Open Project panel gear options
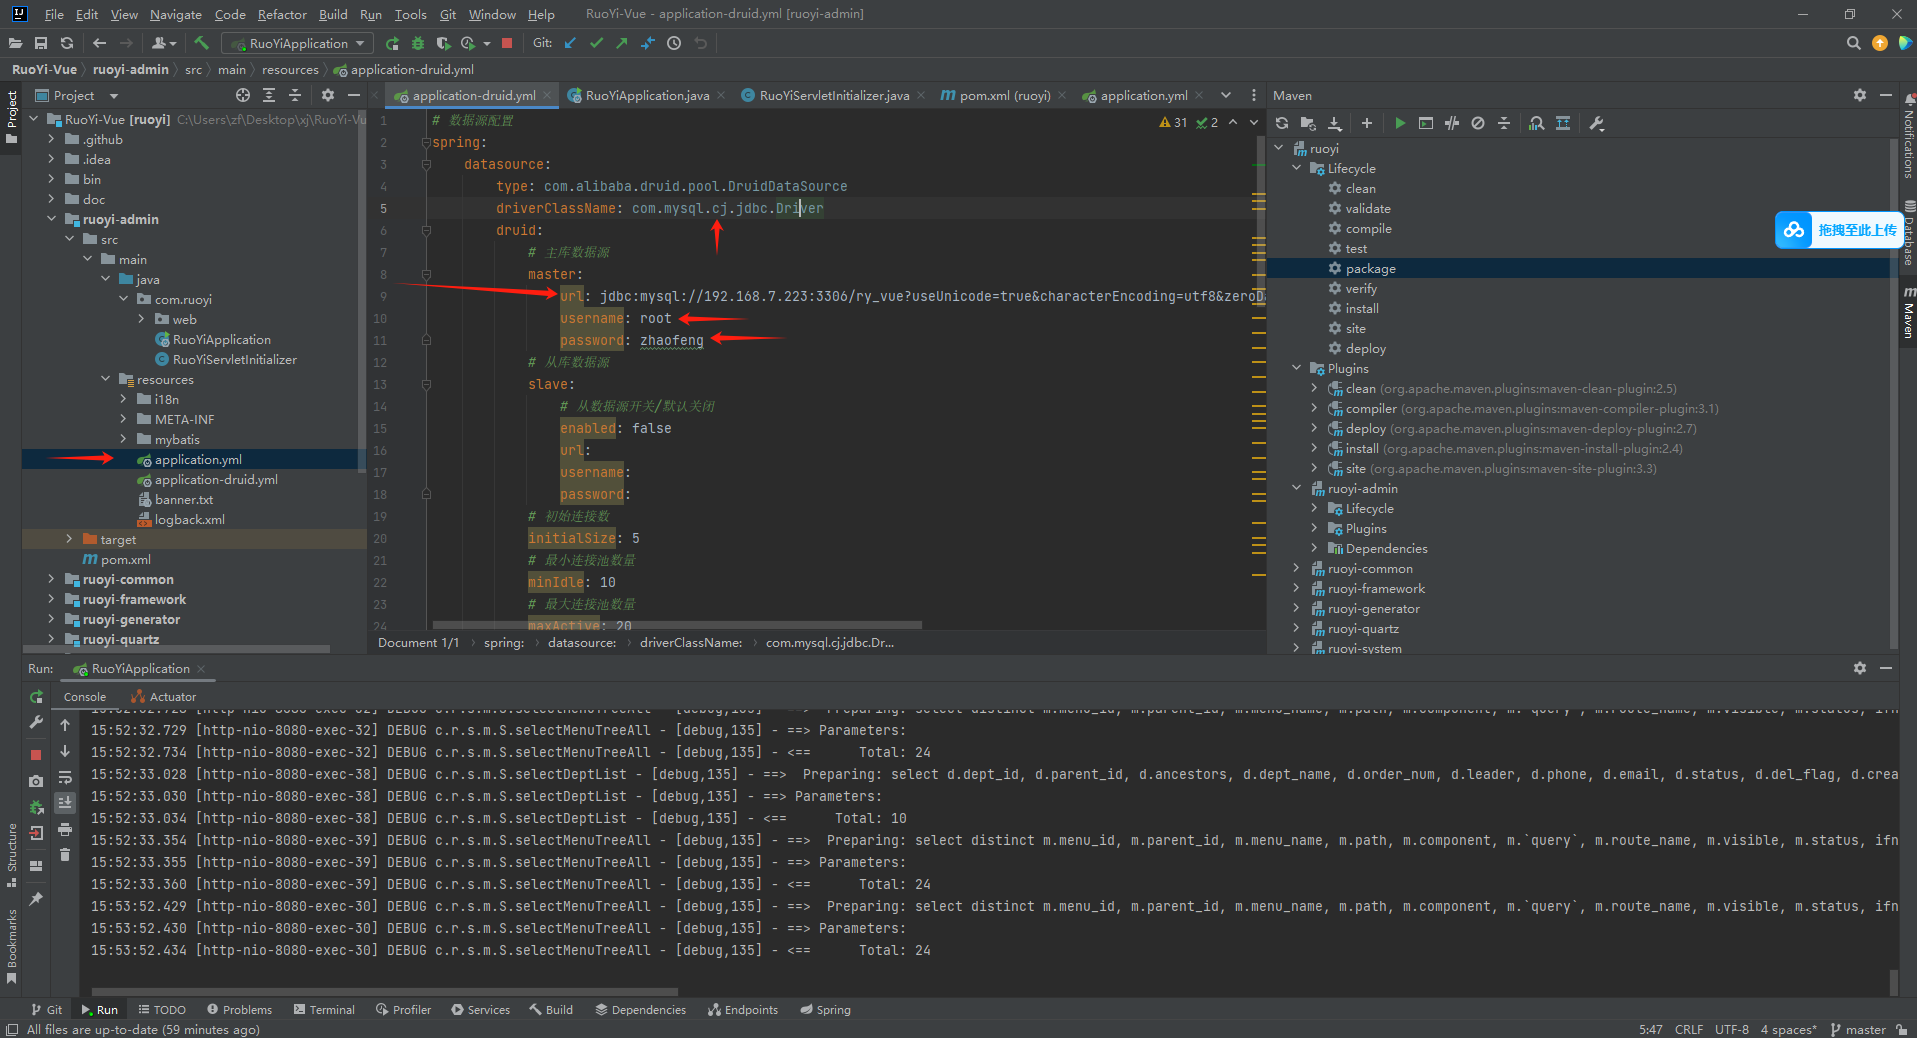Screen dimensions: 1917x1038 pyautogui.click(x=328, y=95)
